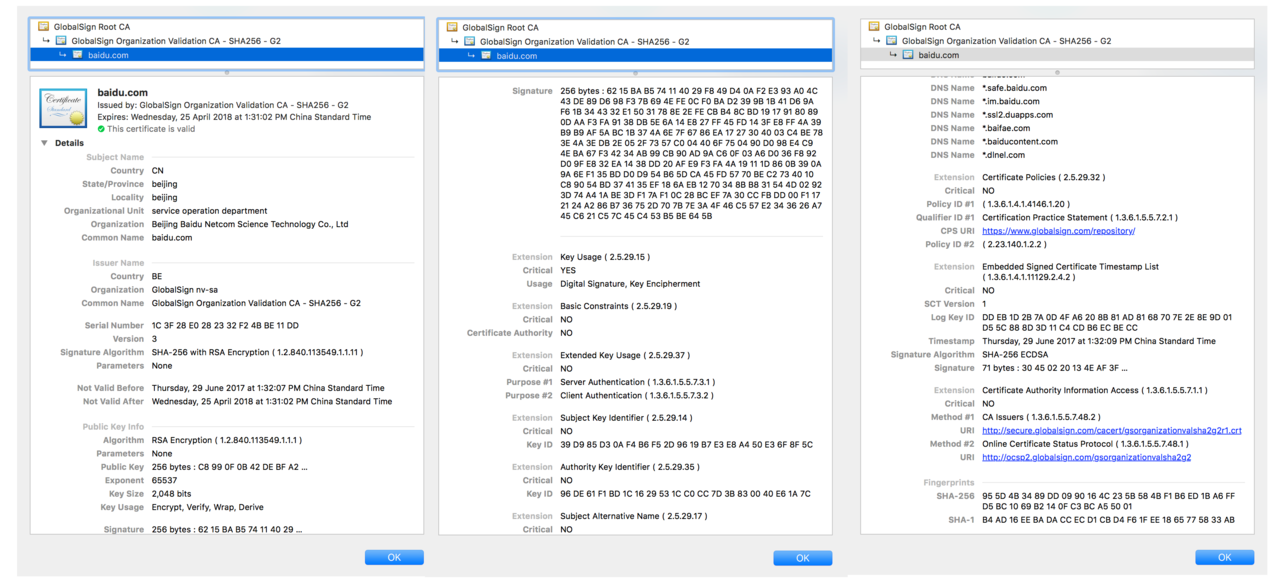The image size is (1280, 586).
Task: Click 'Certificate Policies ( 2.5.29.32 )' extension value
Action: point(1043,177)
